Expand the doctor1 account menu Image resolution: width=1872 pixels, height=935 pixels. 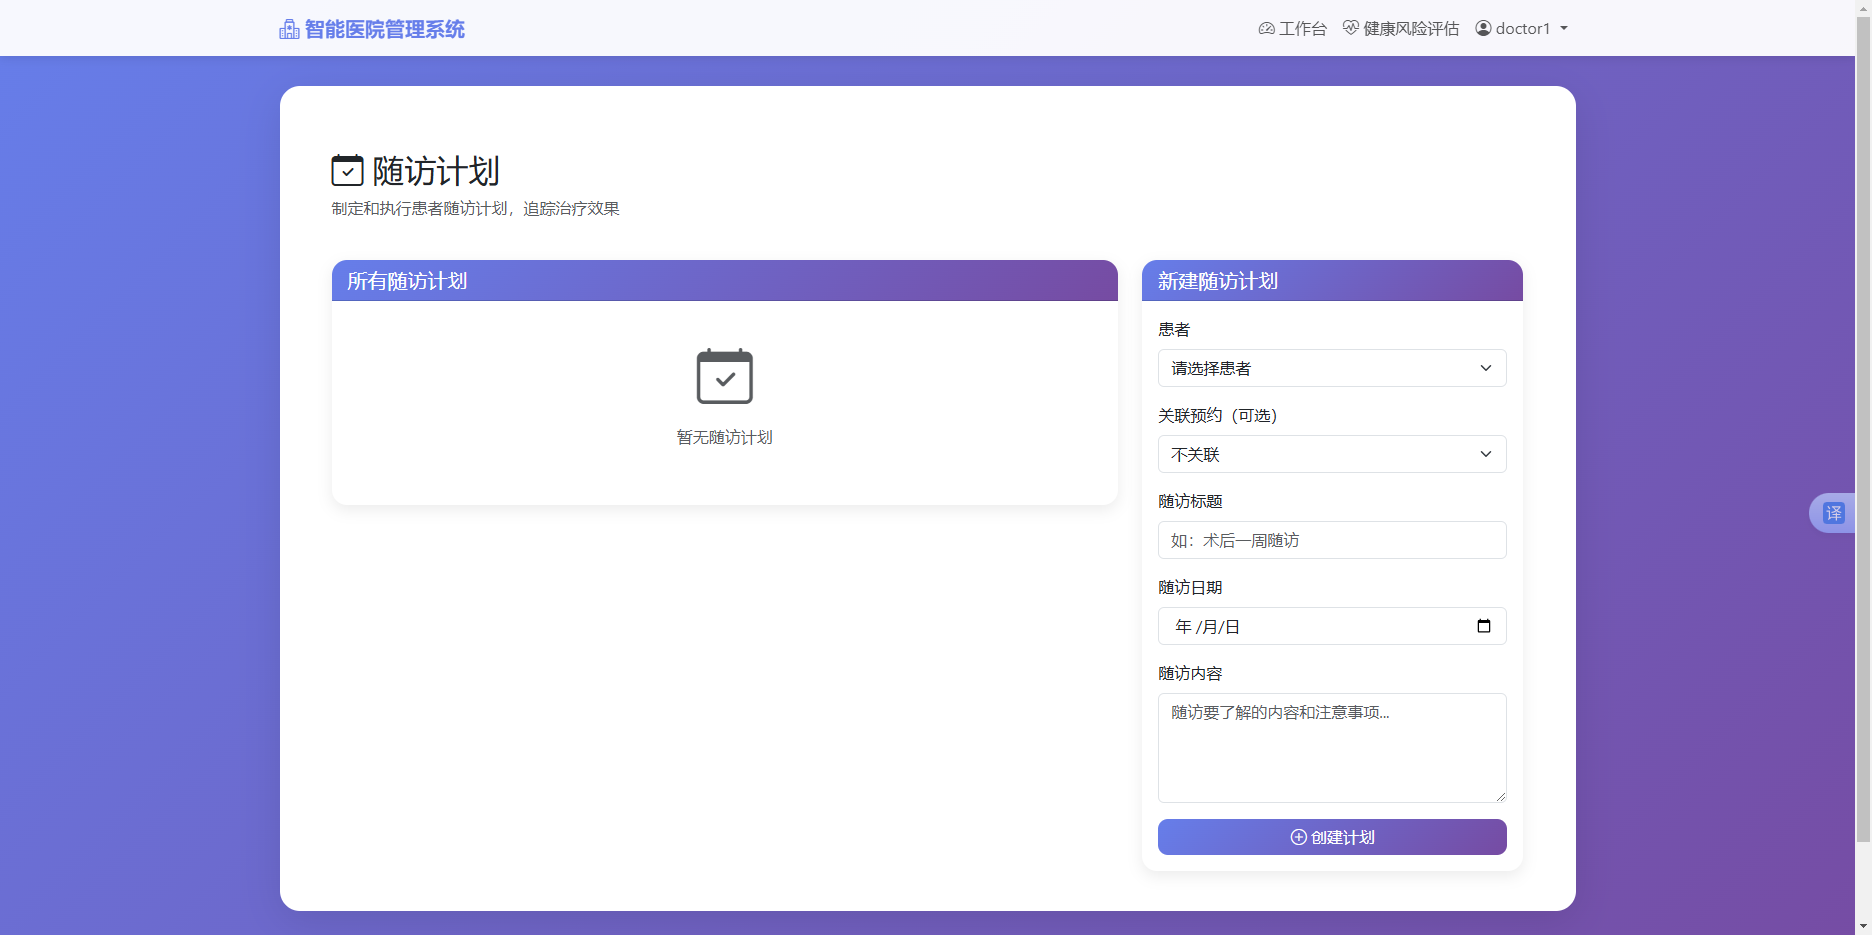point(1521,28)
